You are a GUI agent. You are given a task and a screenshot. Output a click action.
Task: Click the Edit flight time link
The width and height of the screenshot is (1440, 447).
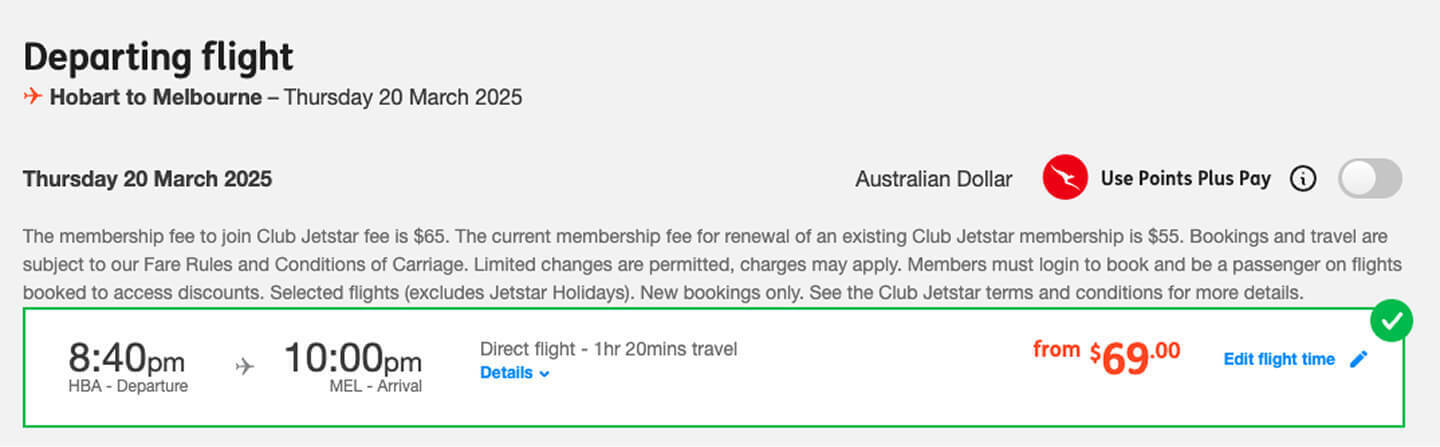pyautogui.click(x=1279, y=359)
